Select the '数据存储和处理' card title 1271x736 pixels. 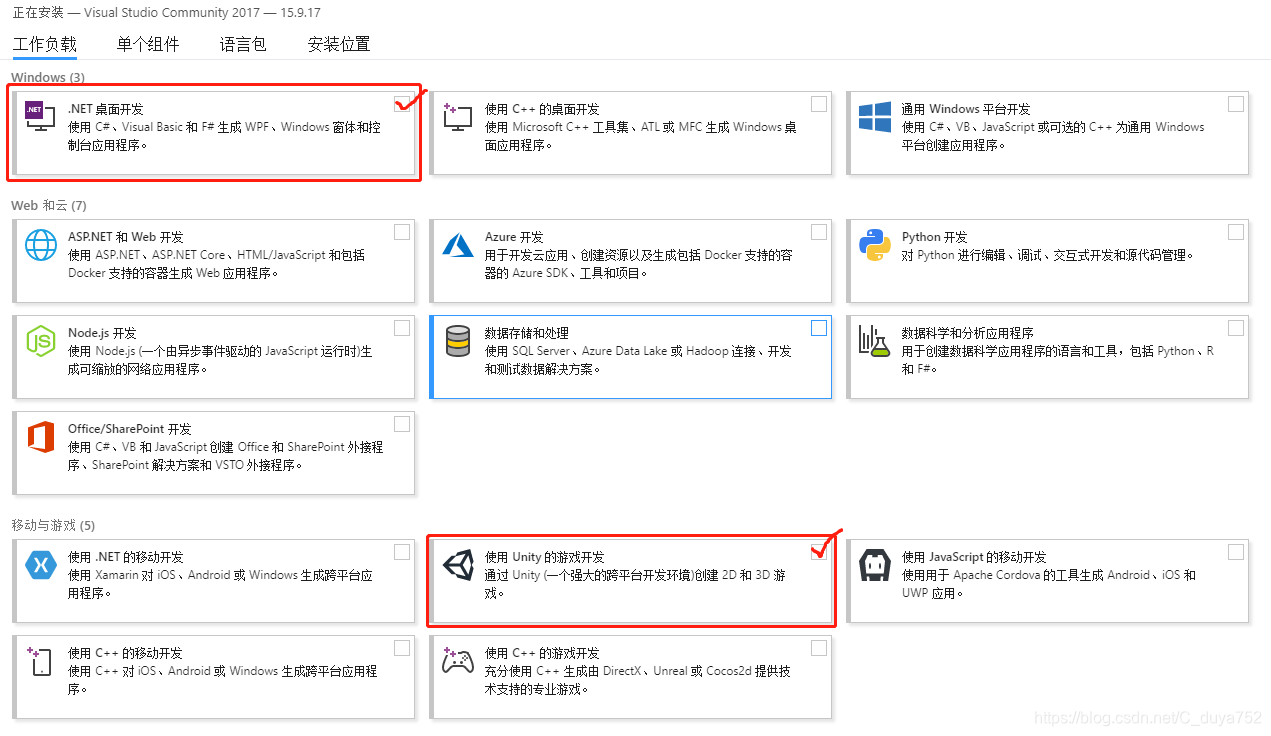(527, 333)
